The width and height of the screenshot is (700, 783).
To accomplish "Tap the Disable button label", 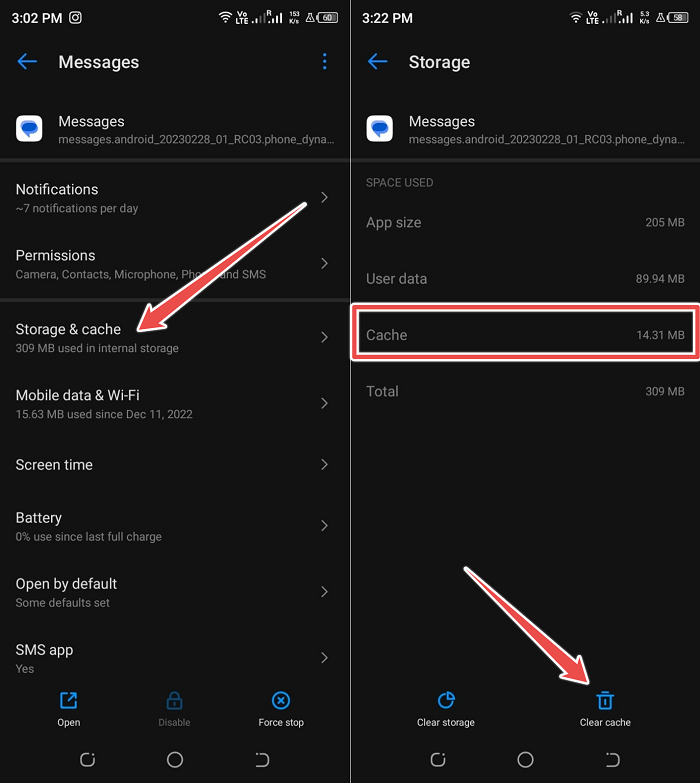I will point(174,722).
